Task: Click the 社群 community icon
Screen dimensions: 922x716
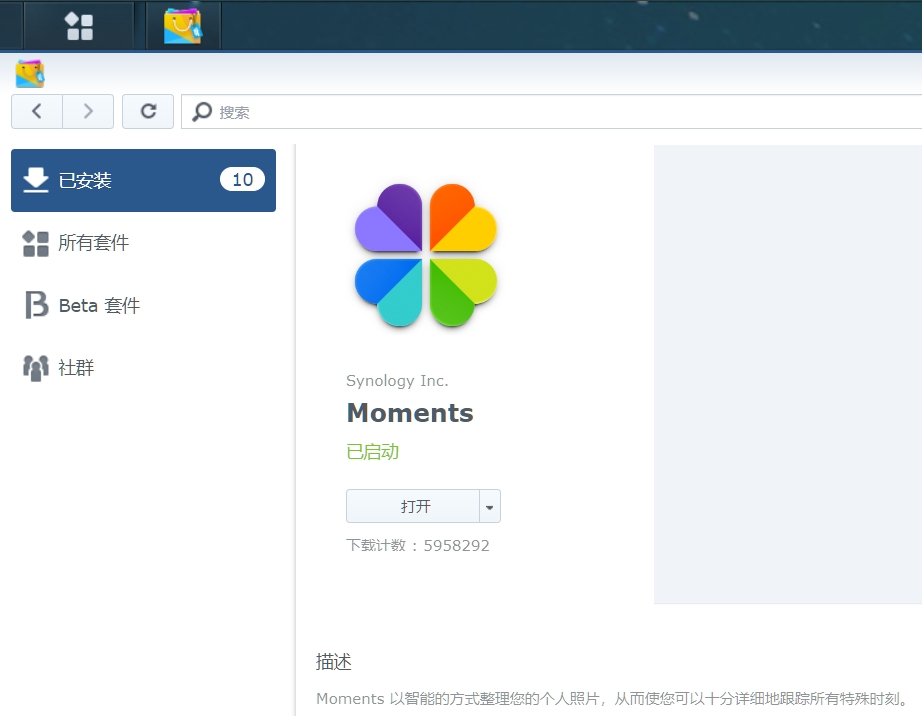Action: click(36, 367)
